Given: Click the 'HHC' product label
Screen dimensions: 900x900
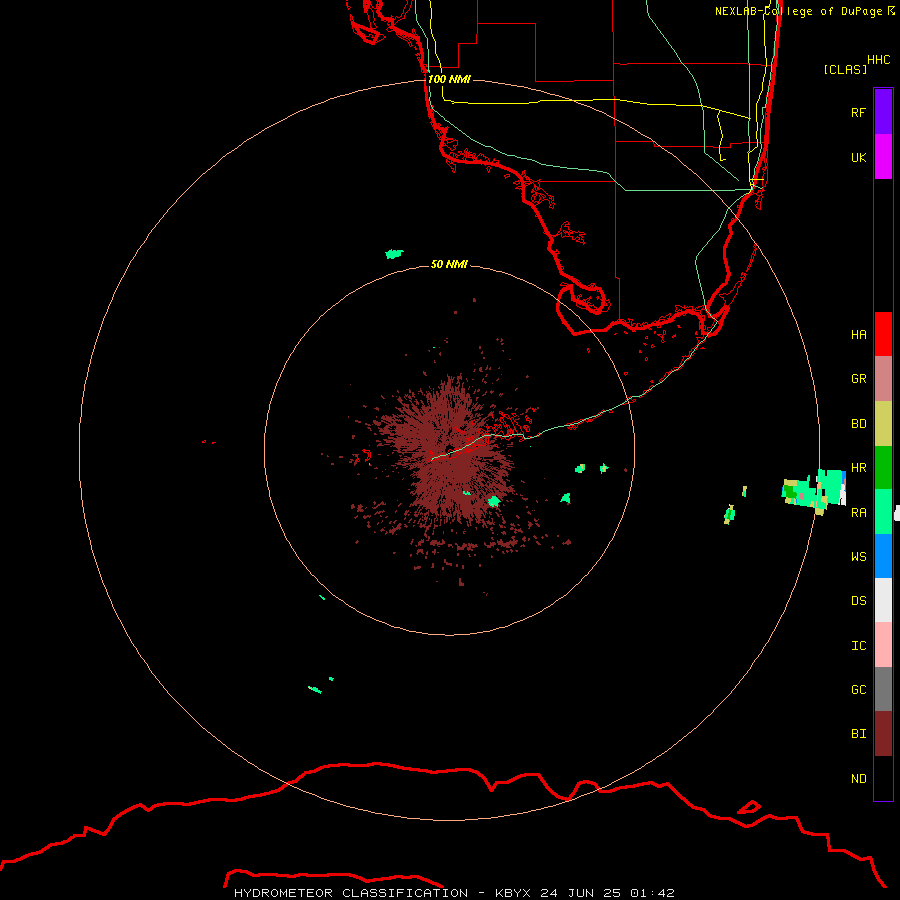Looking at the screenshot, I should (879, 60).
